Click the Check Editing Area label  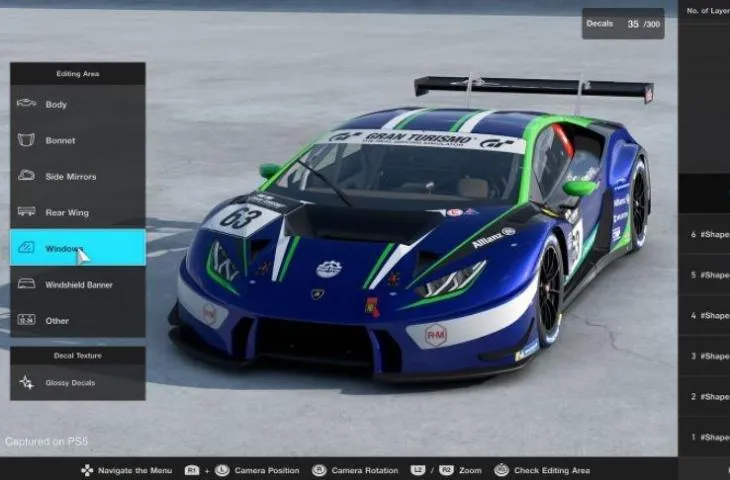(x=552, y=471)
